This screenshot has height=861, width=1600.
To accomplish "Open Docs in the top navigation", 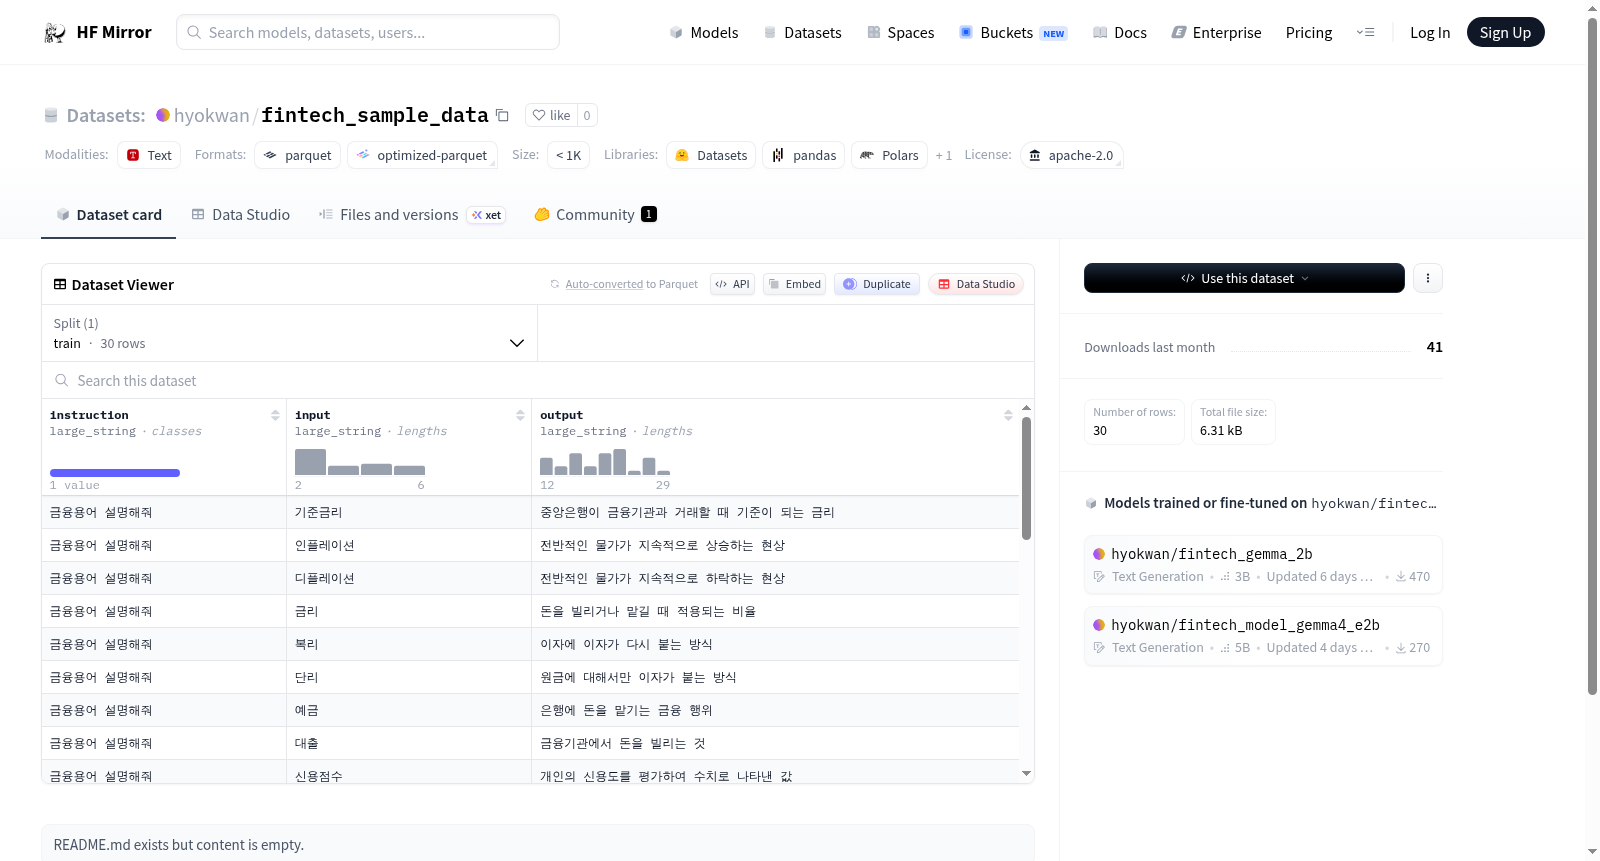I will [1120, 32].
